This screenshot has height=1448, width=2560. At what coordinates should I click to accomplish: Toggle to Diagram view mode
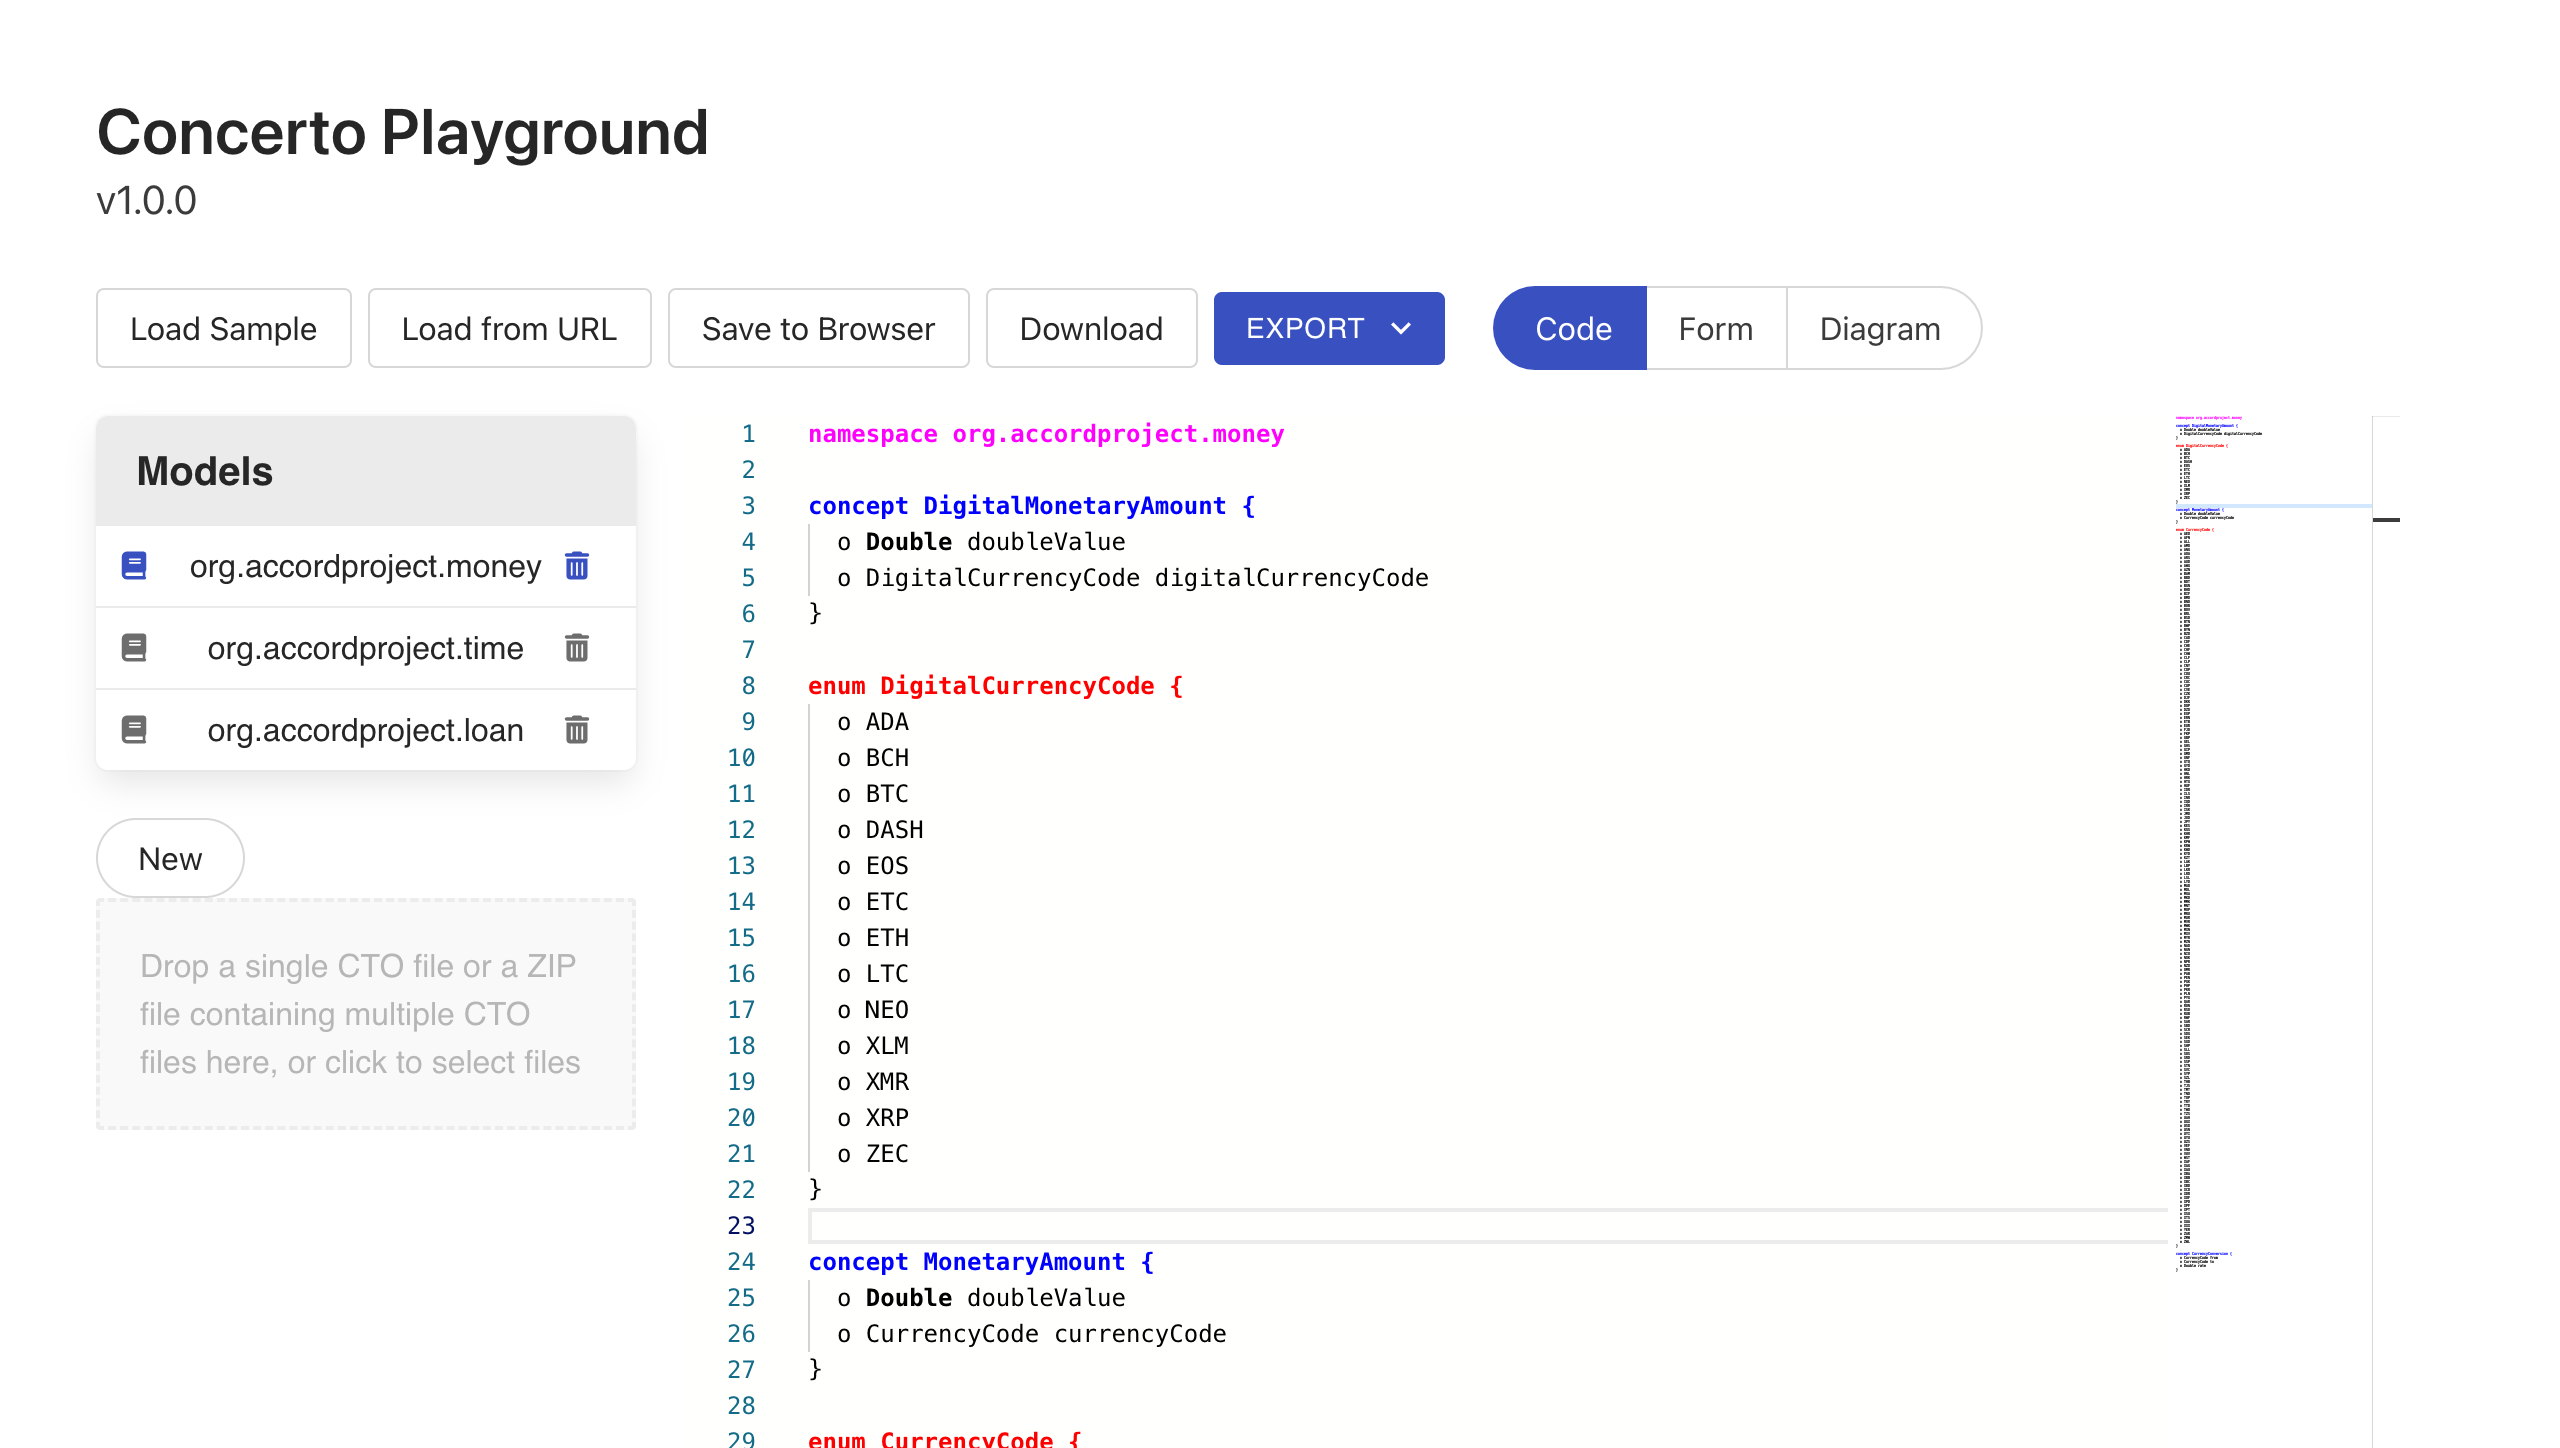(x=1878, y=329)
